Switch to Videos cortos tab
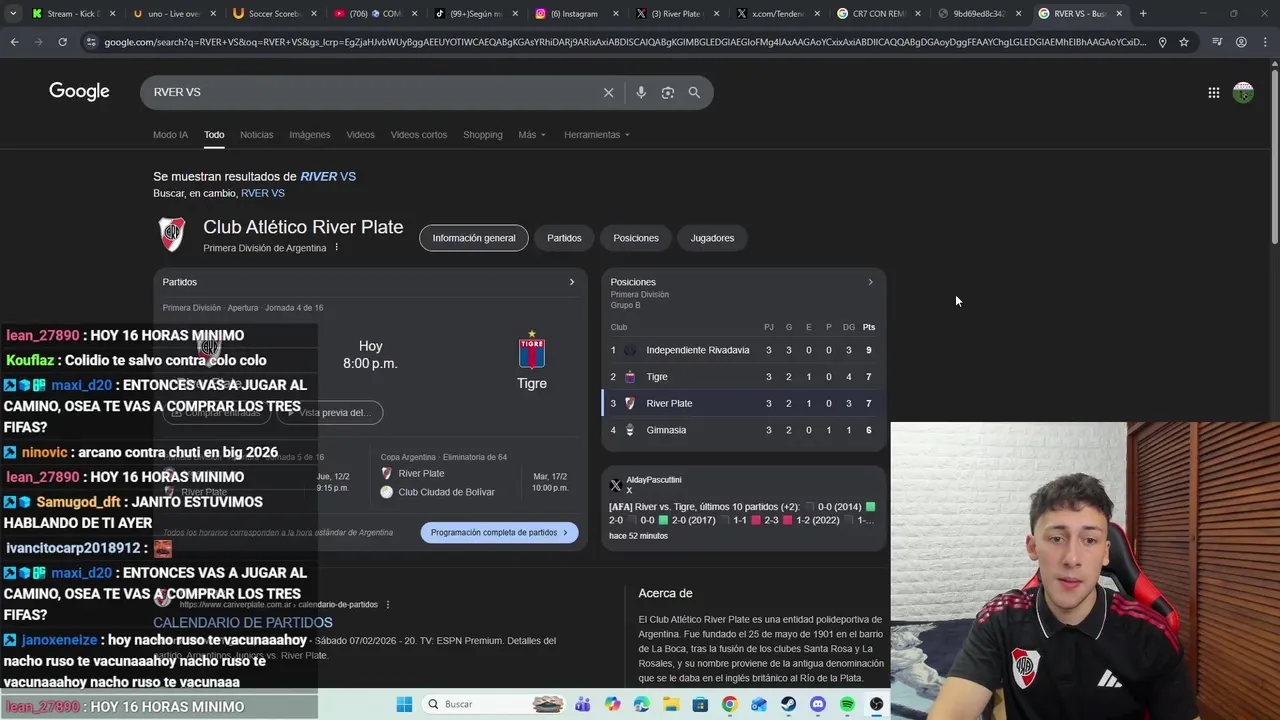 pos(419,135)
